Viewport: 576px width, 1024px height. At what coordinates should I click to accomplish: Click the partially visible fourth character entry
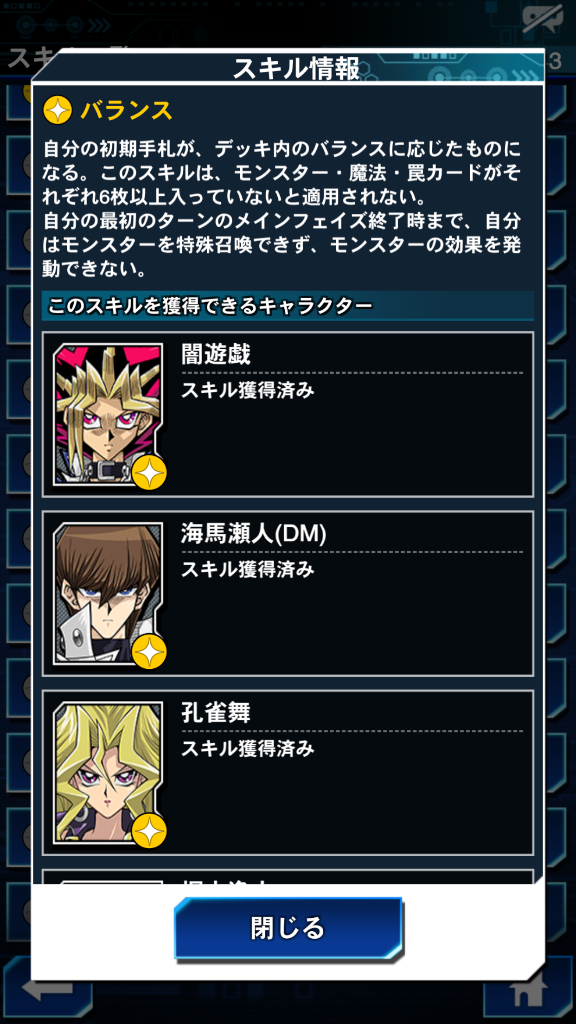point(288,876)
